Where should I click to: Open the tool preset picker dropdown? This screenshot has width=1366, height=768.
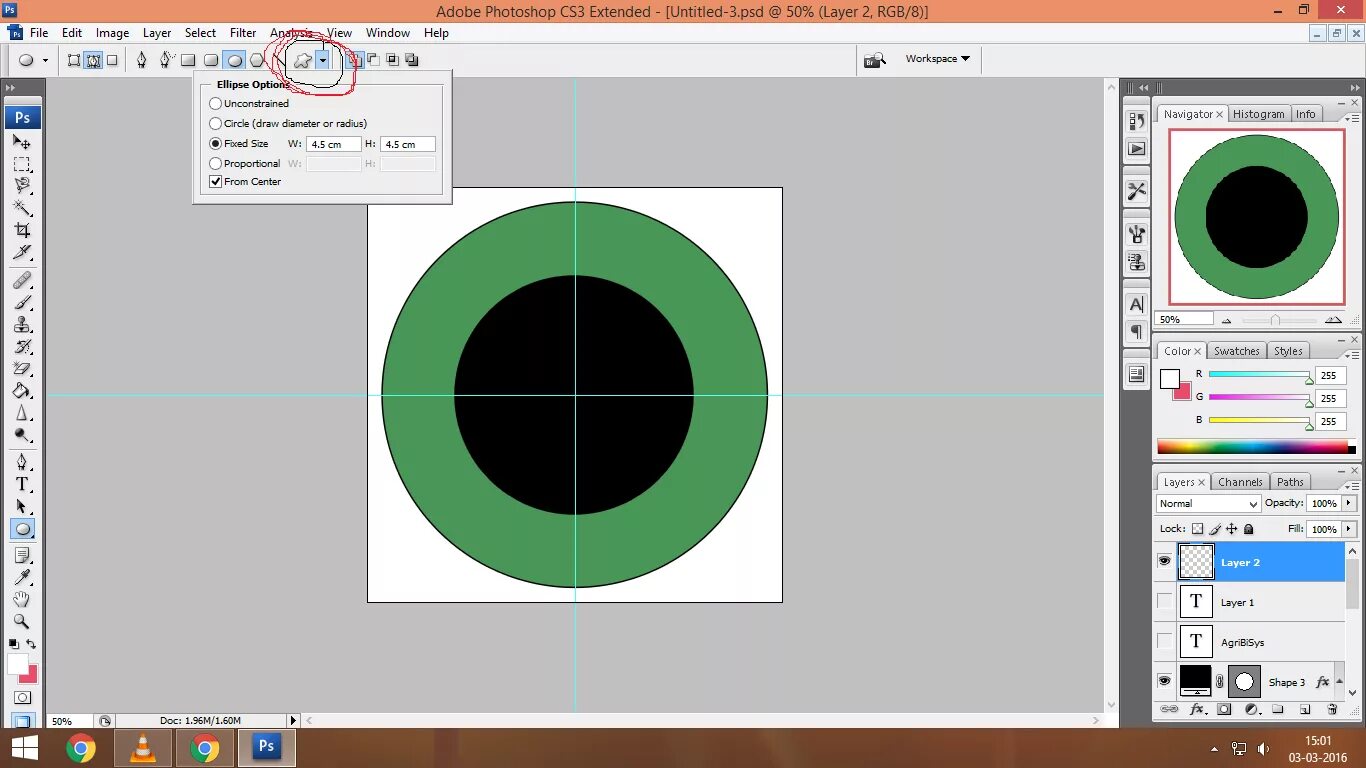[45, 60]
